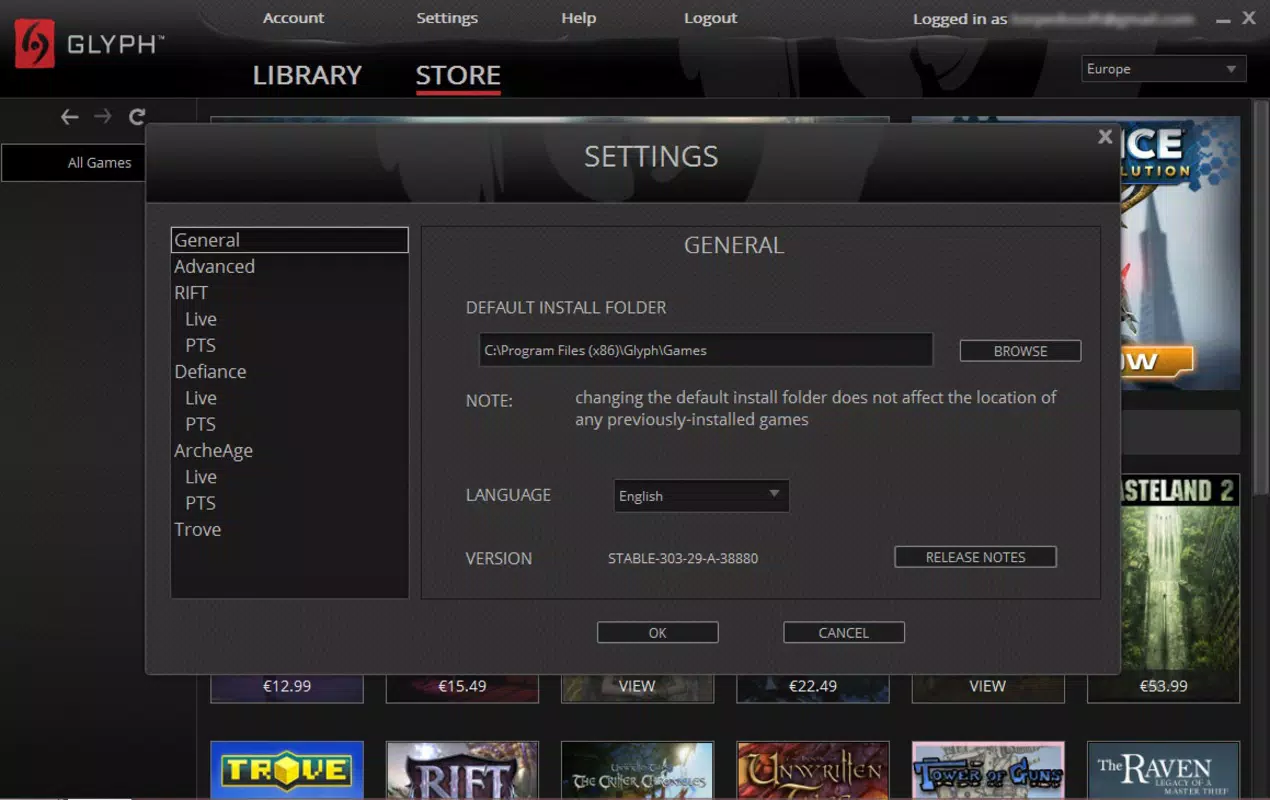Close the Settings dialog with X
This screenshot has height=800, width=1270.
[1105, 137]
